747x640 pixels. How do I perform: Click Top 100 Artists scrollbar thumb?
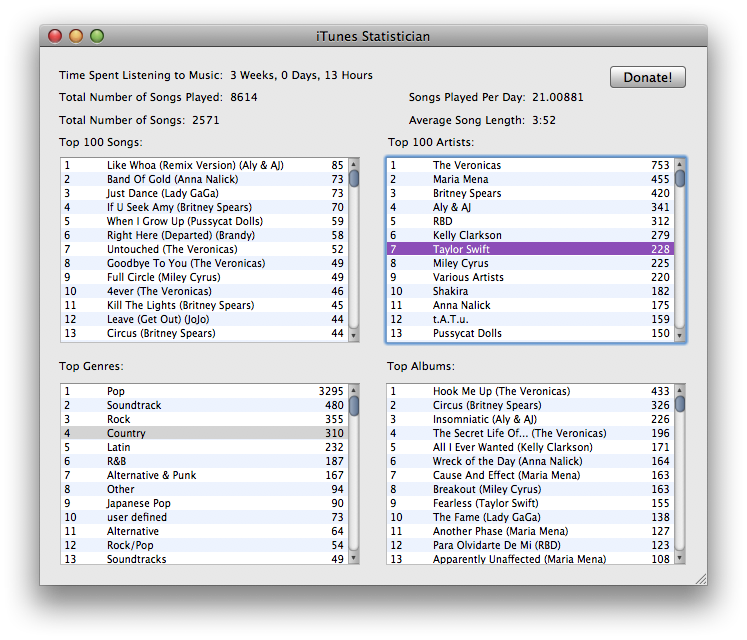pyautogui.click(x=680, y=179)
